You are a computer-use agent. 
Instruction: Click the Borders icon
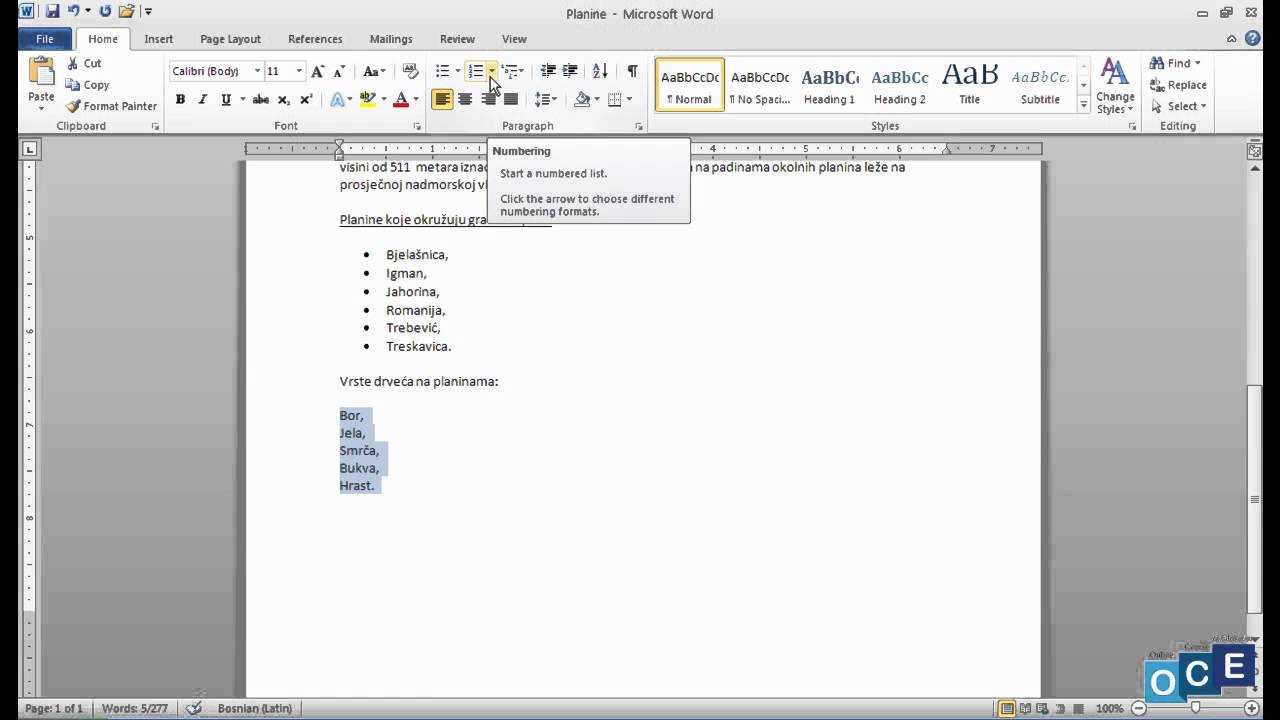(x=614, y=99)
